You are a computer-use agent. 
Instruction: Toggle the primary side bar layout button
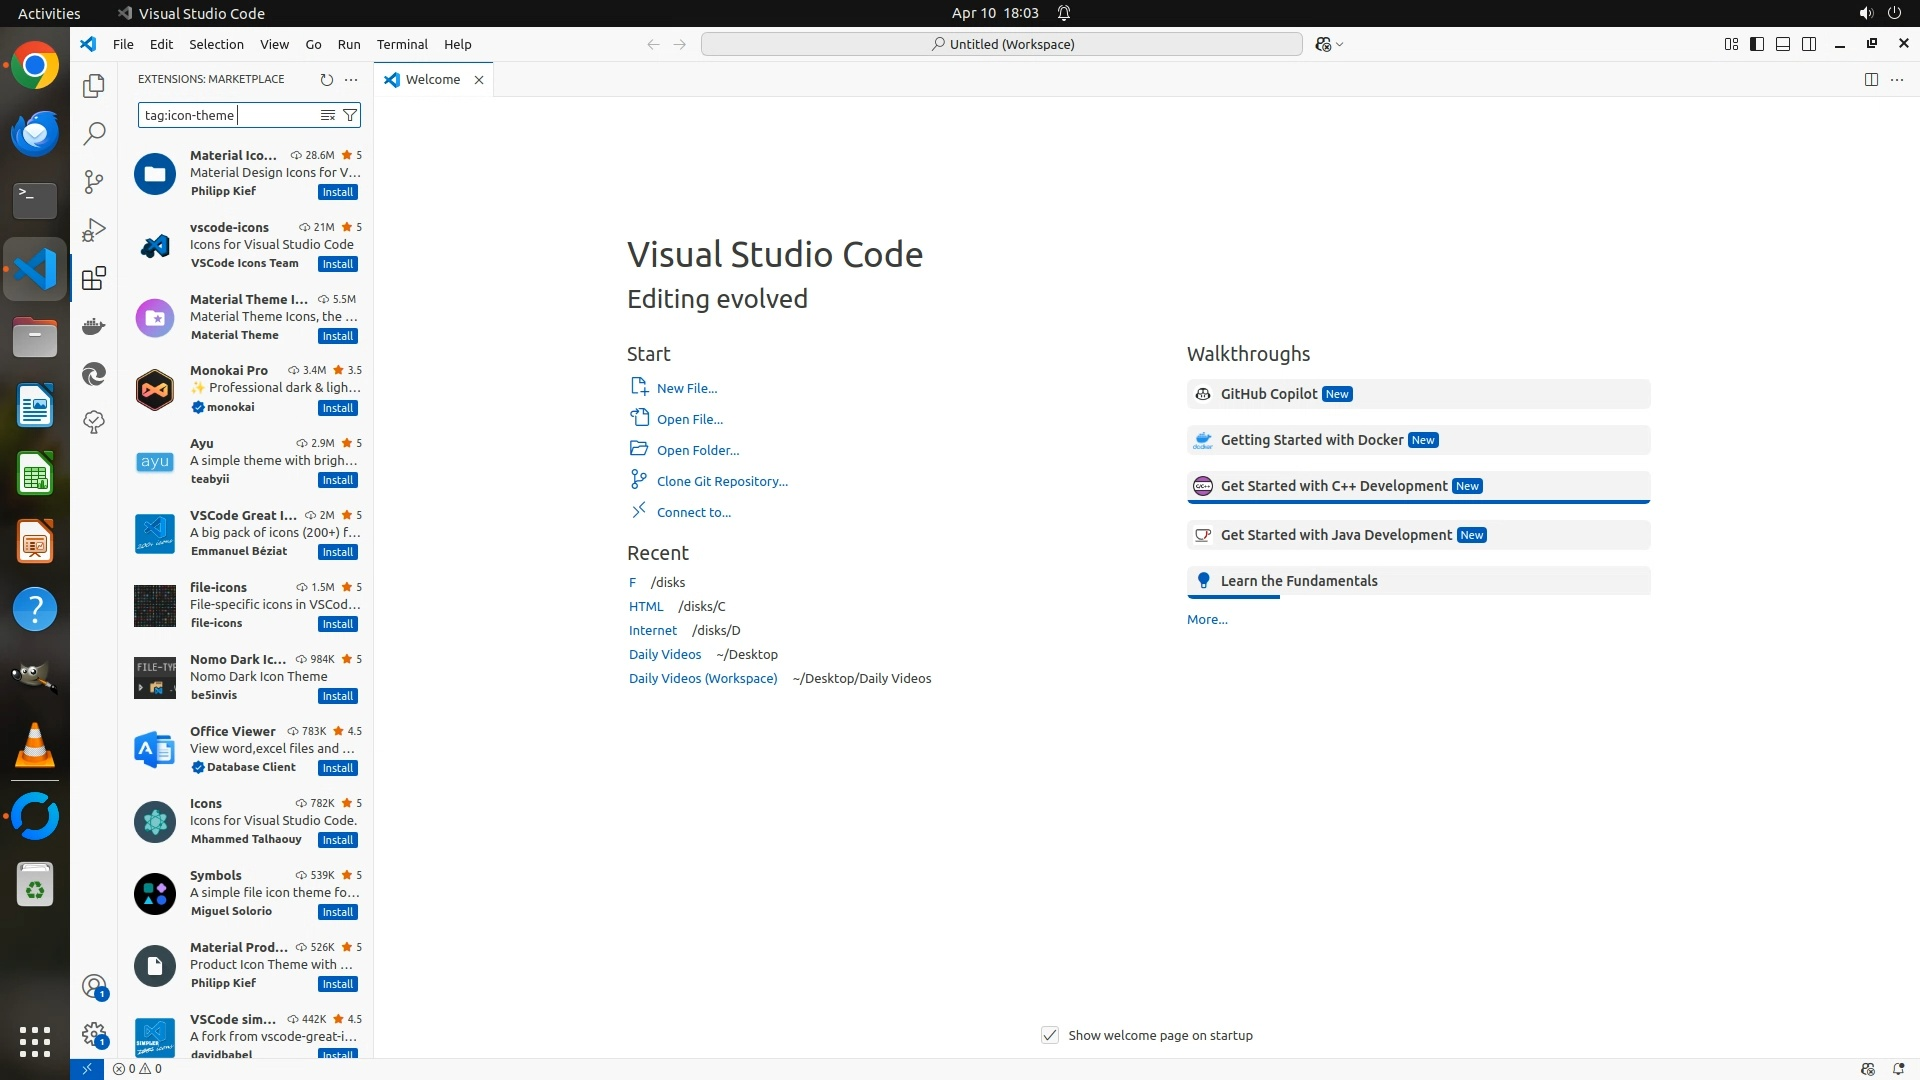click(x=1757, y=44)
